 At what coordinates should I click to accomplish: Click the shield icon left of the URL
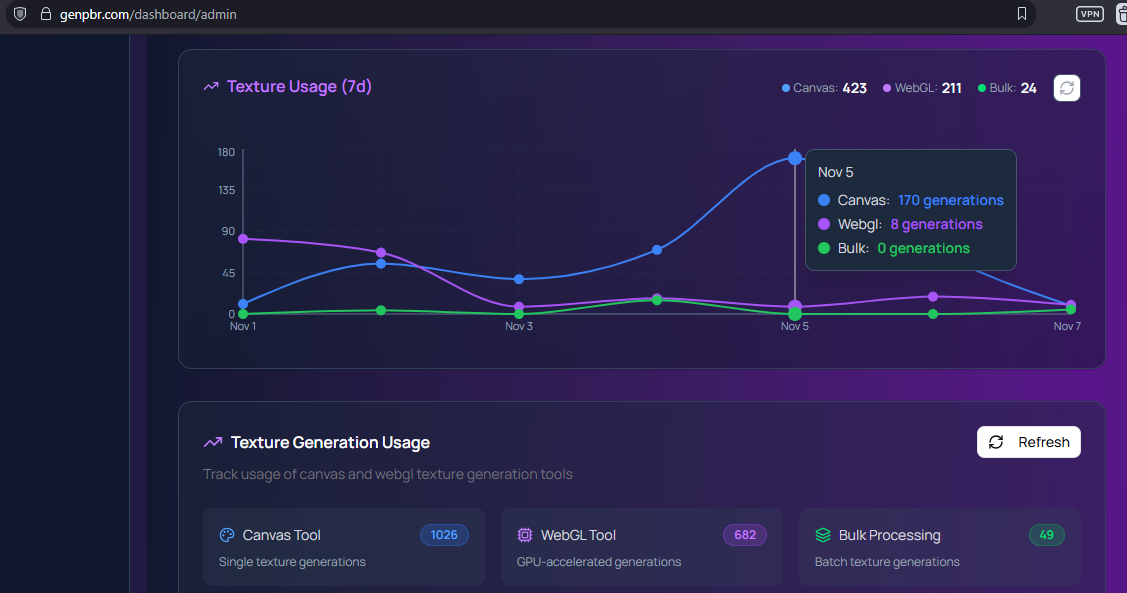19,14
